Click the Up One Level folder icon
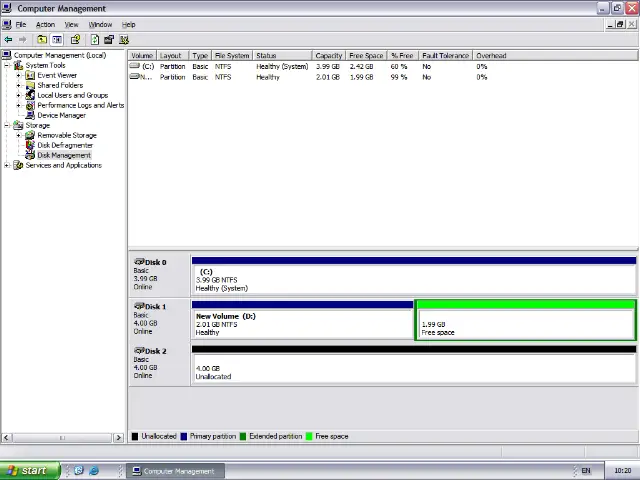 [42, 40]
